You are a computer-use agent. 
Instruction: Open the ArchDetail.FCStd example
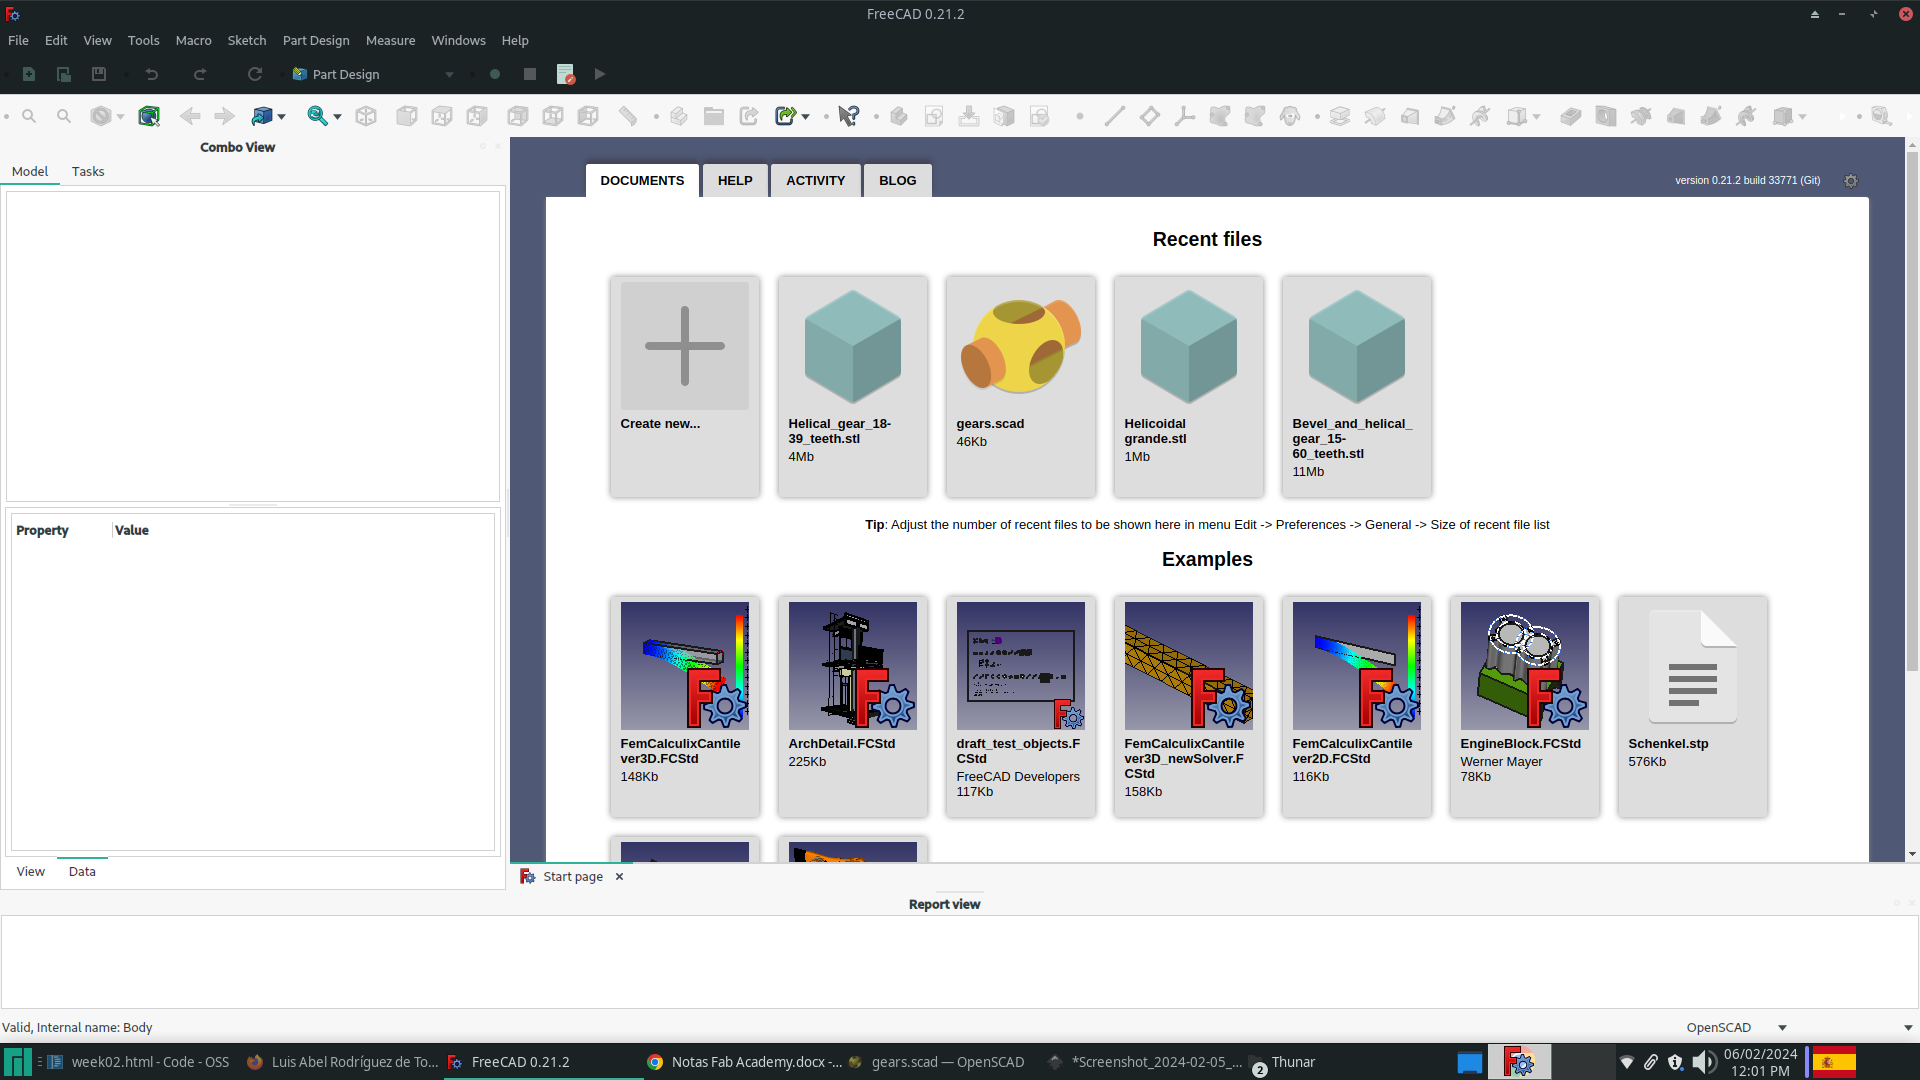point(853,706)
